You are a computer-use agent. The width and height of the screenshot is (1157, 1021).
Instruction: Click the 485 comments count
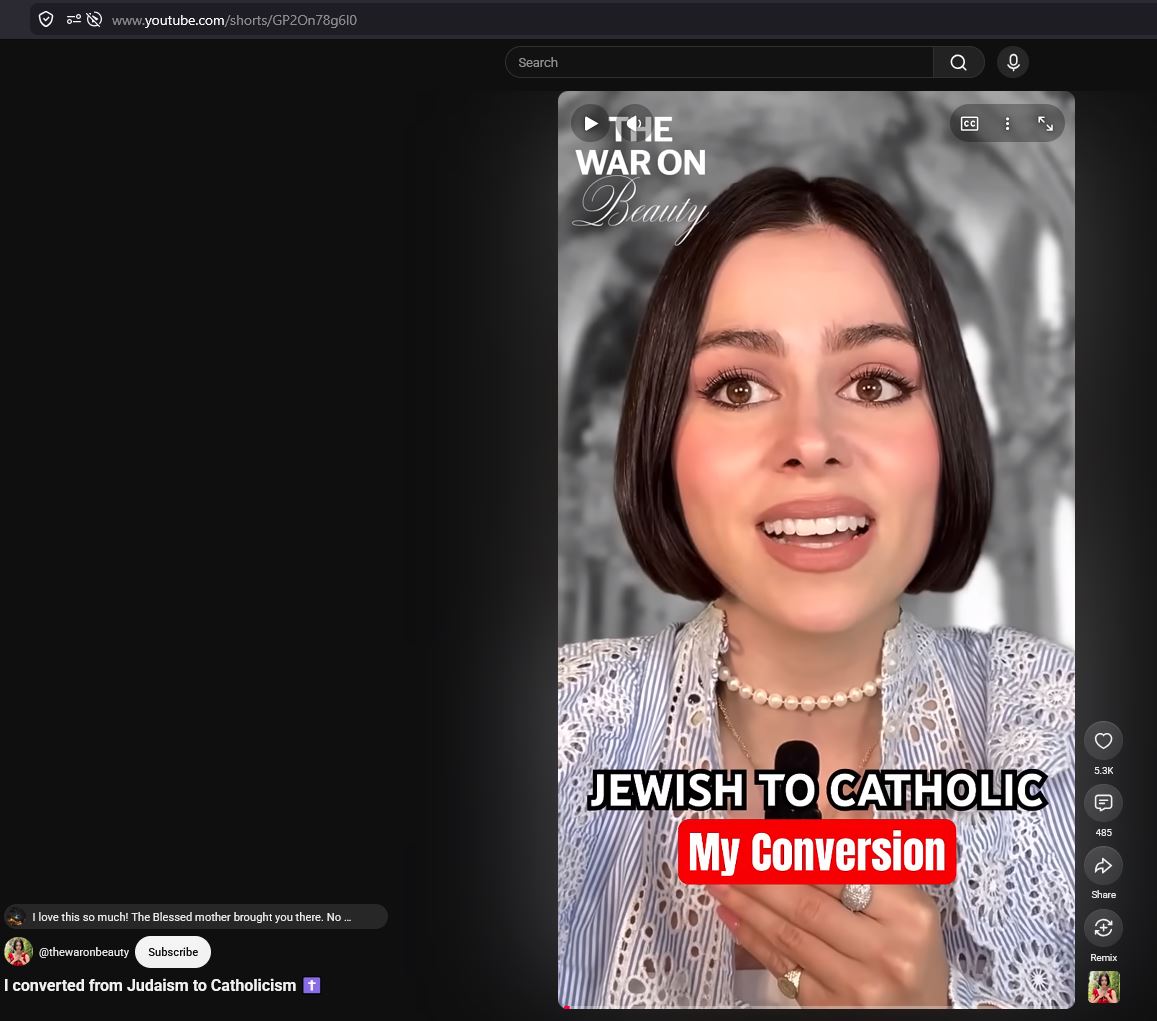pos(1103,832)
